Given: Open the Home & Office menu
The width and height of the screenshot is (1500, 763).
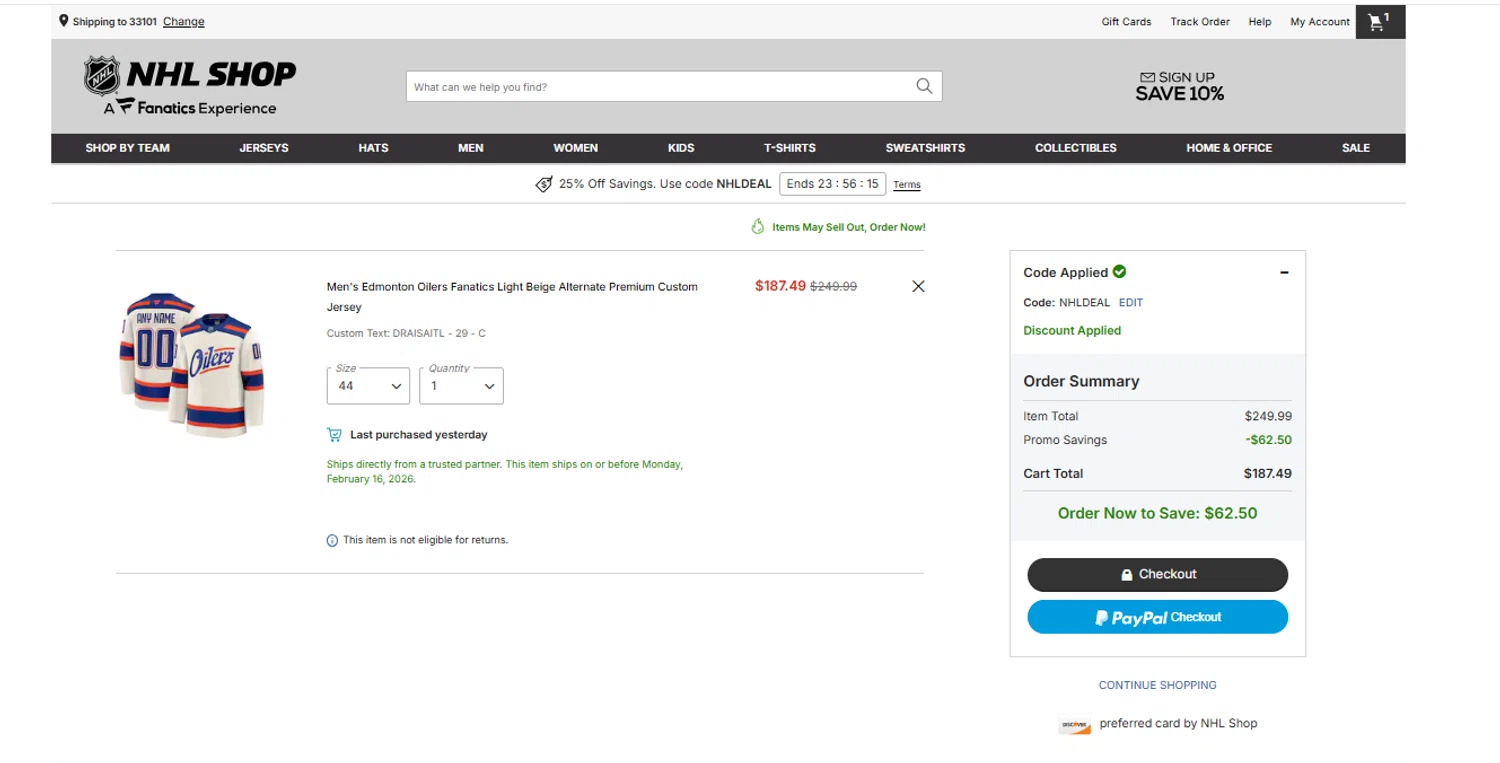Looking at the screenshot, I should (1229, 148).
